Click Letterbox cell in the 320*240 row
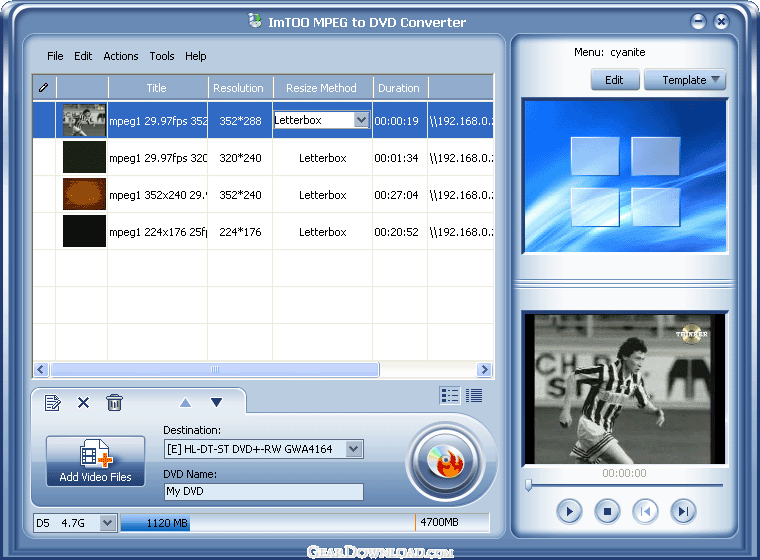This screenshot has height=560, width=760. pyautogui.click(x=322, y=158)
